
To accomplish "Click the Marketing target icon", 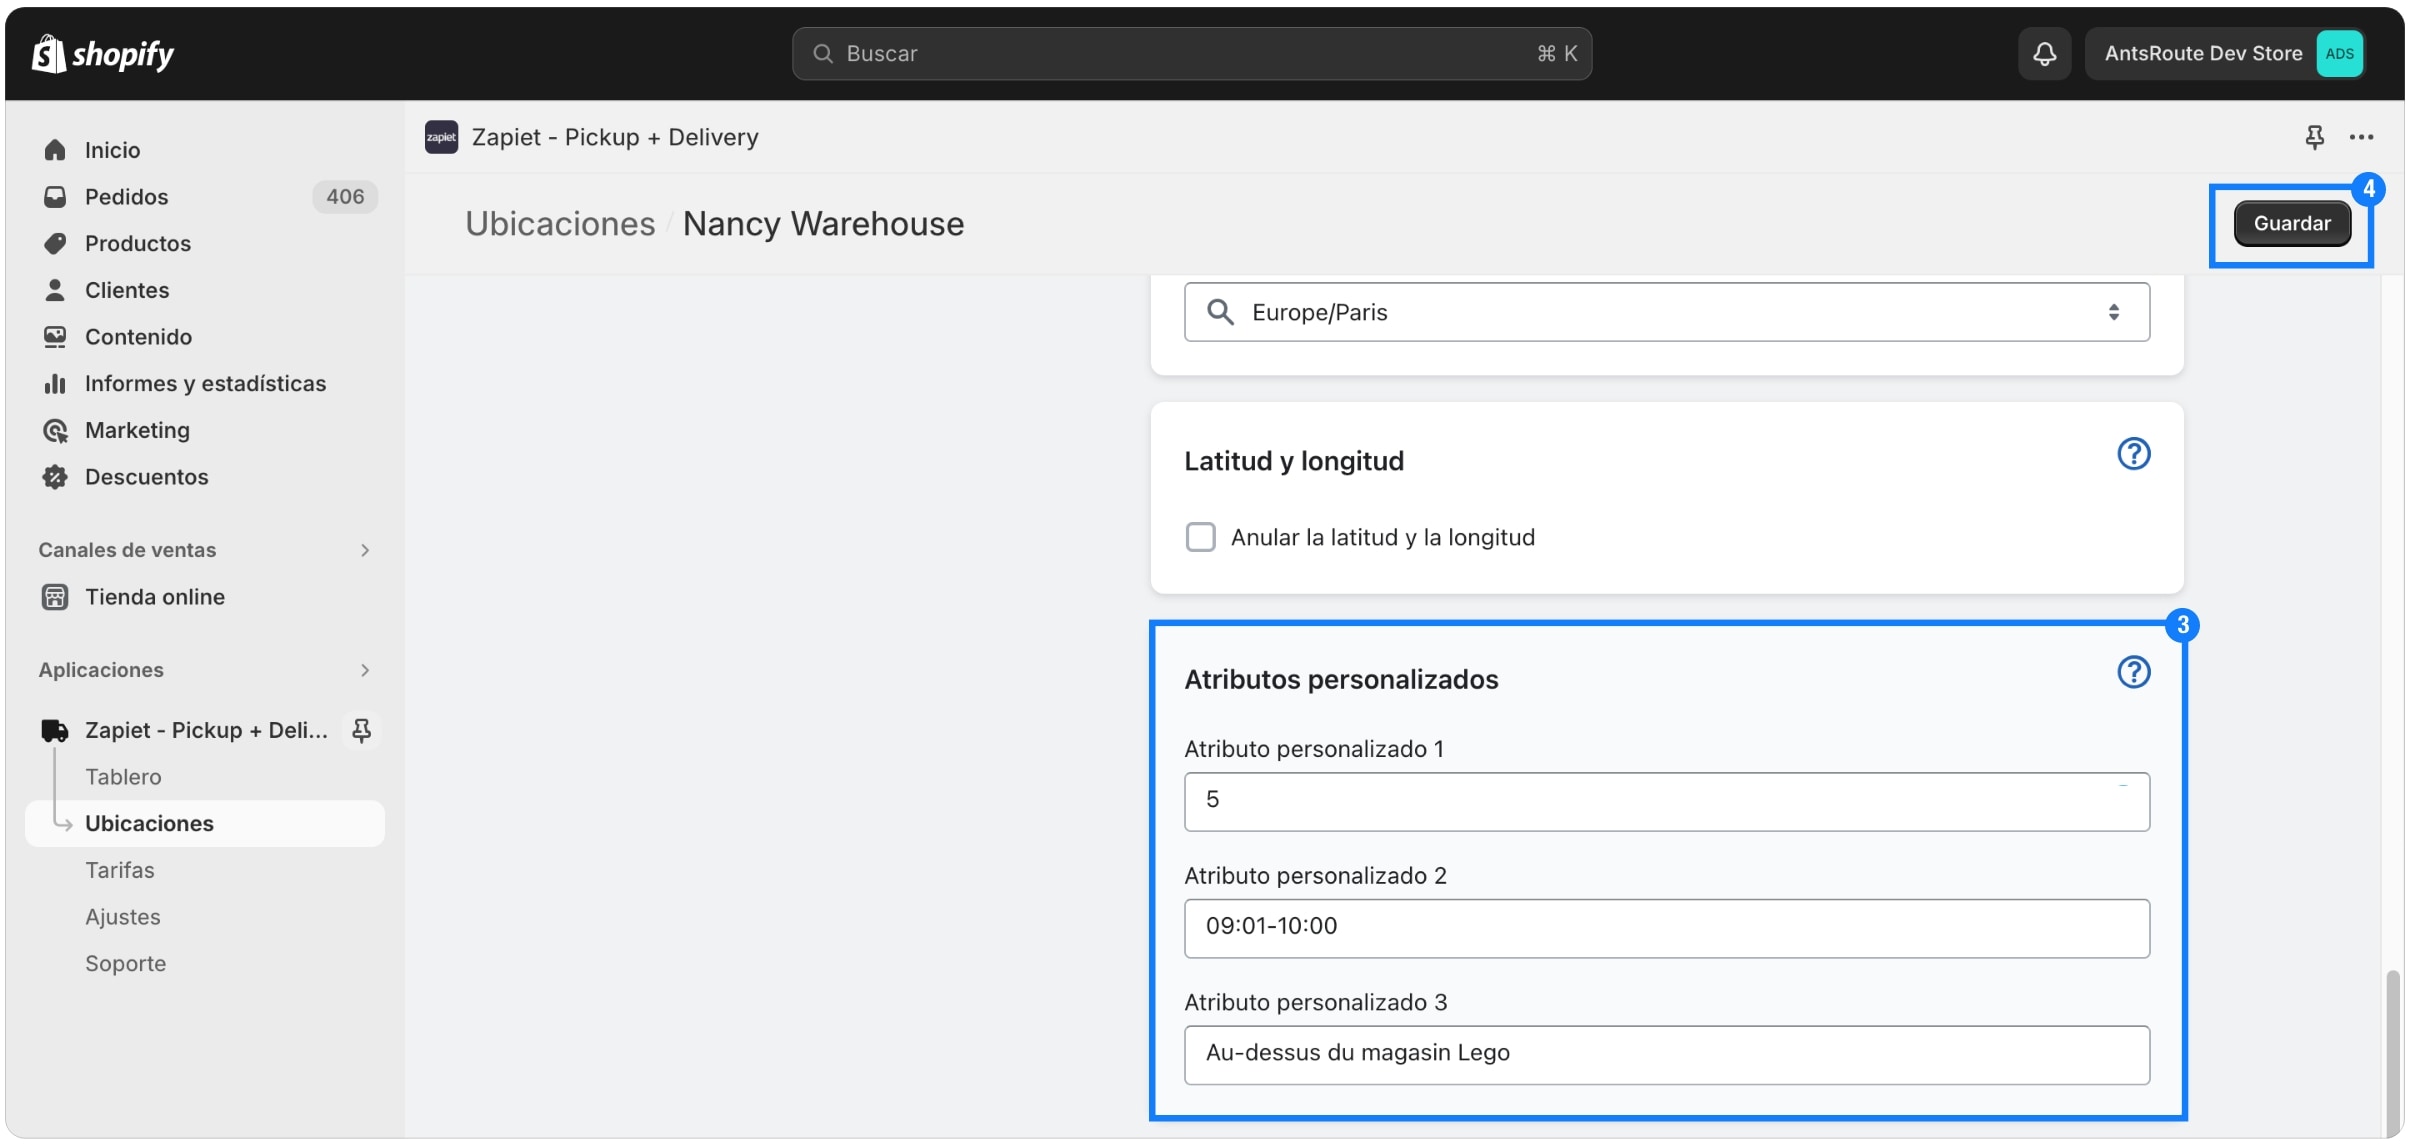I will click(x=55, y=430).
